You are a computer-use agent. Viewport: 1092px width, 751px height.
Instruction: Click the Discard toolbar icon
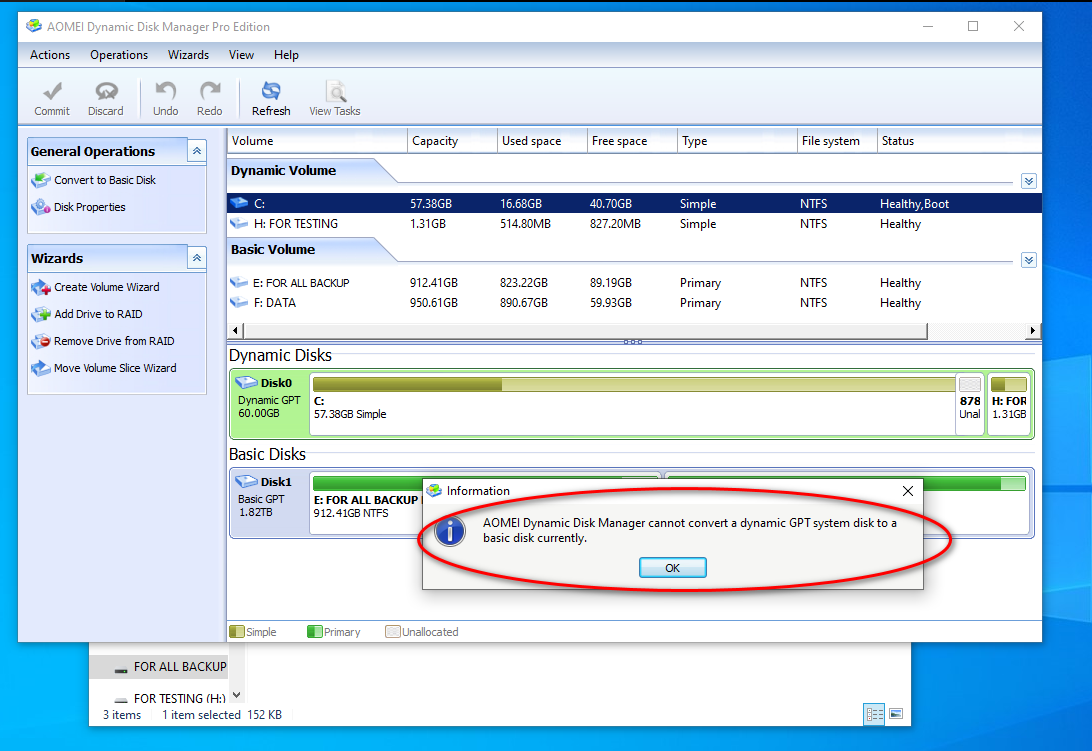(x=106, y=99)
